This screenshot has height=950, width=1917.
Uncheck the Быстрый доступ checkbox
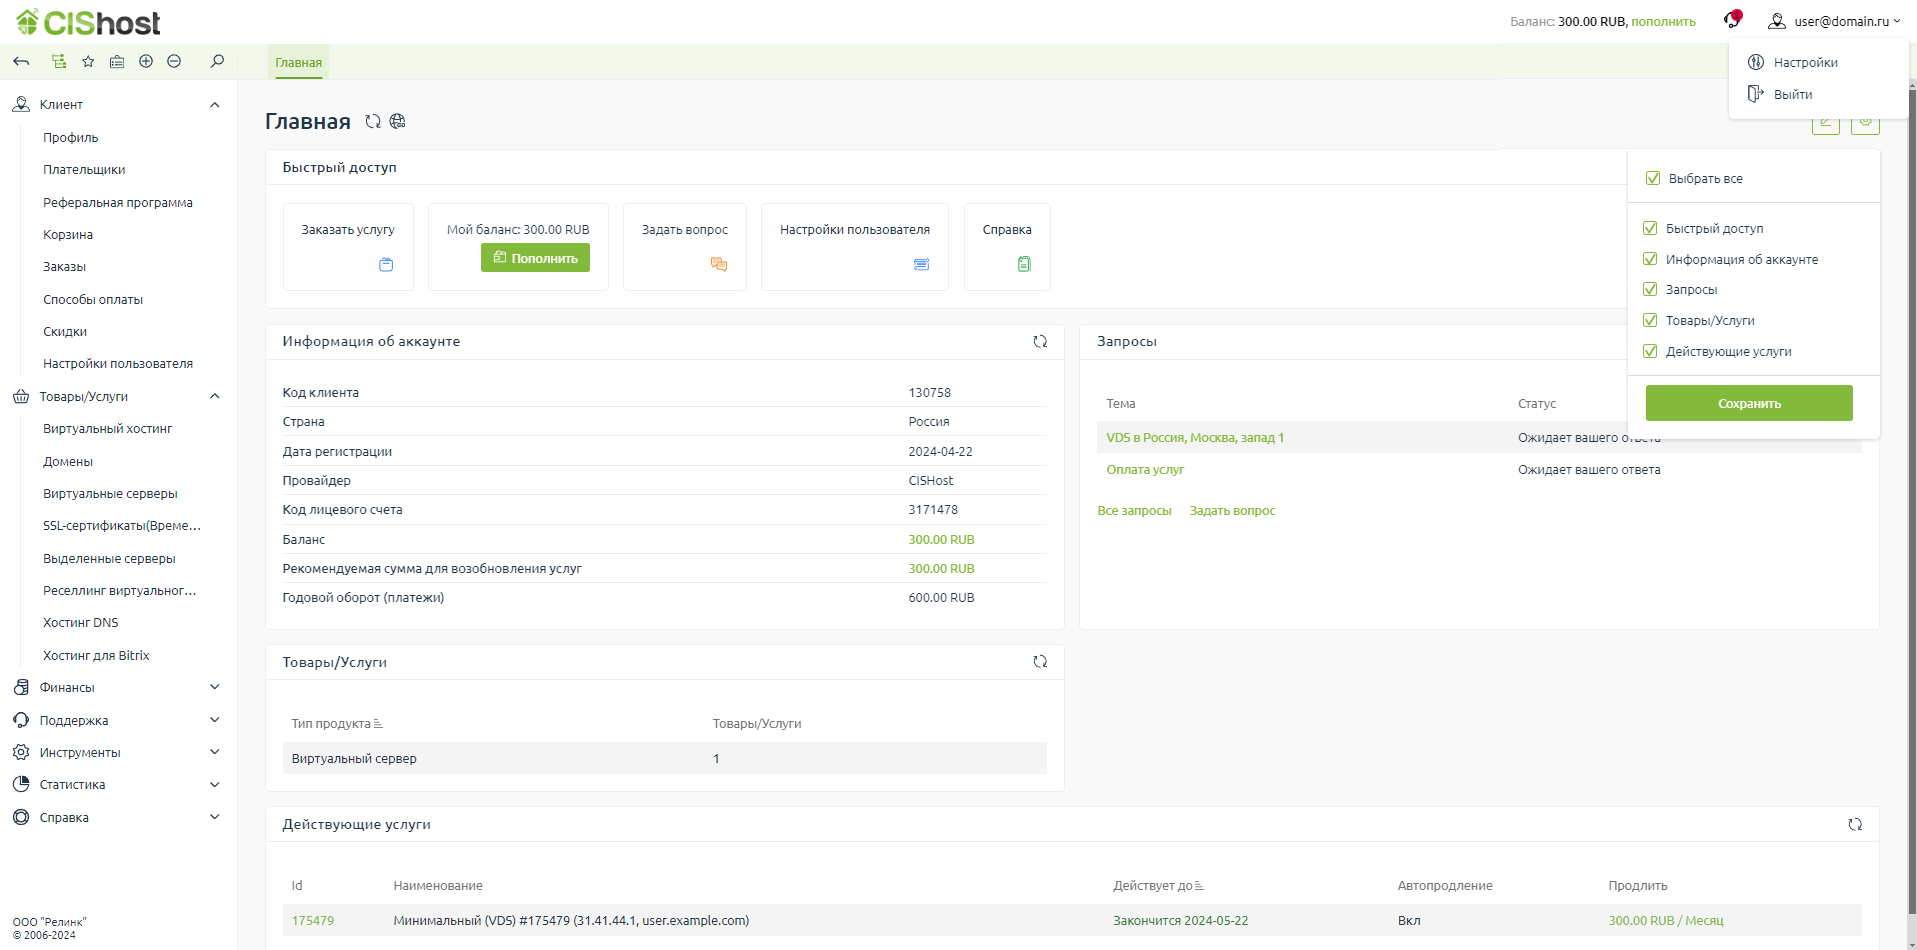coord(1650,229)
